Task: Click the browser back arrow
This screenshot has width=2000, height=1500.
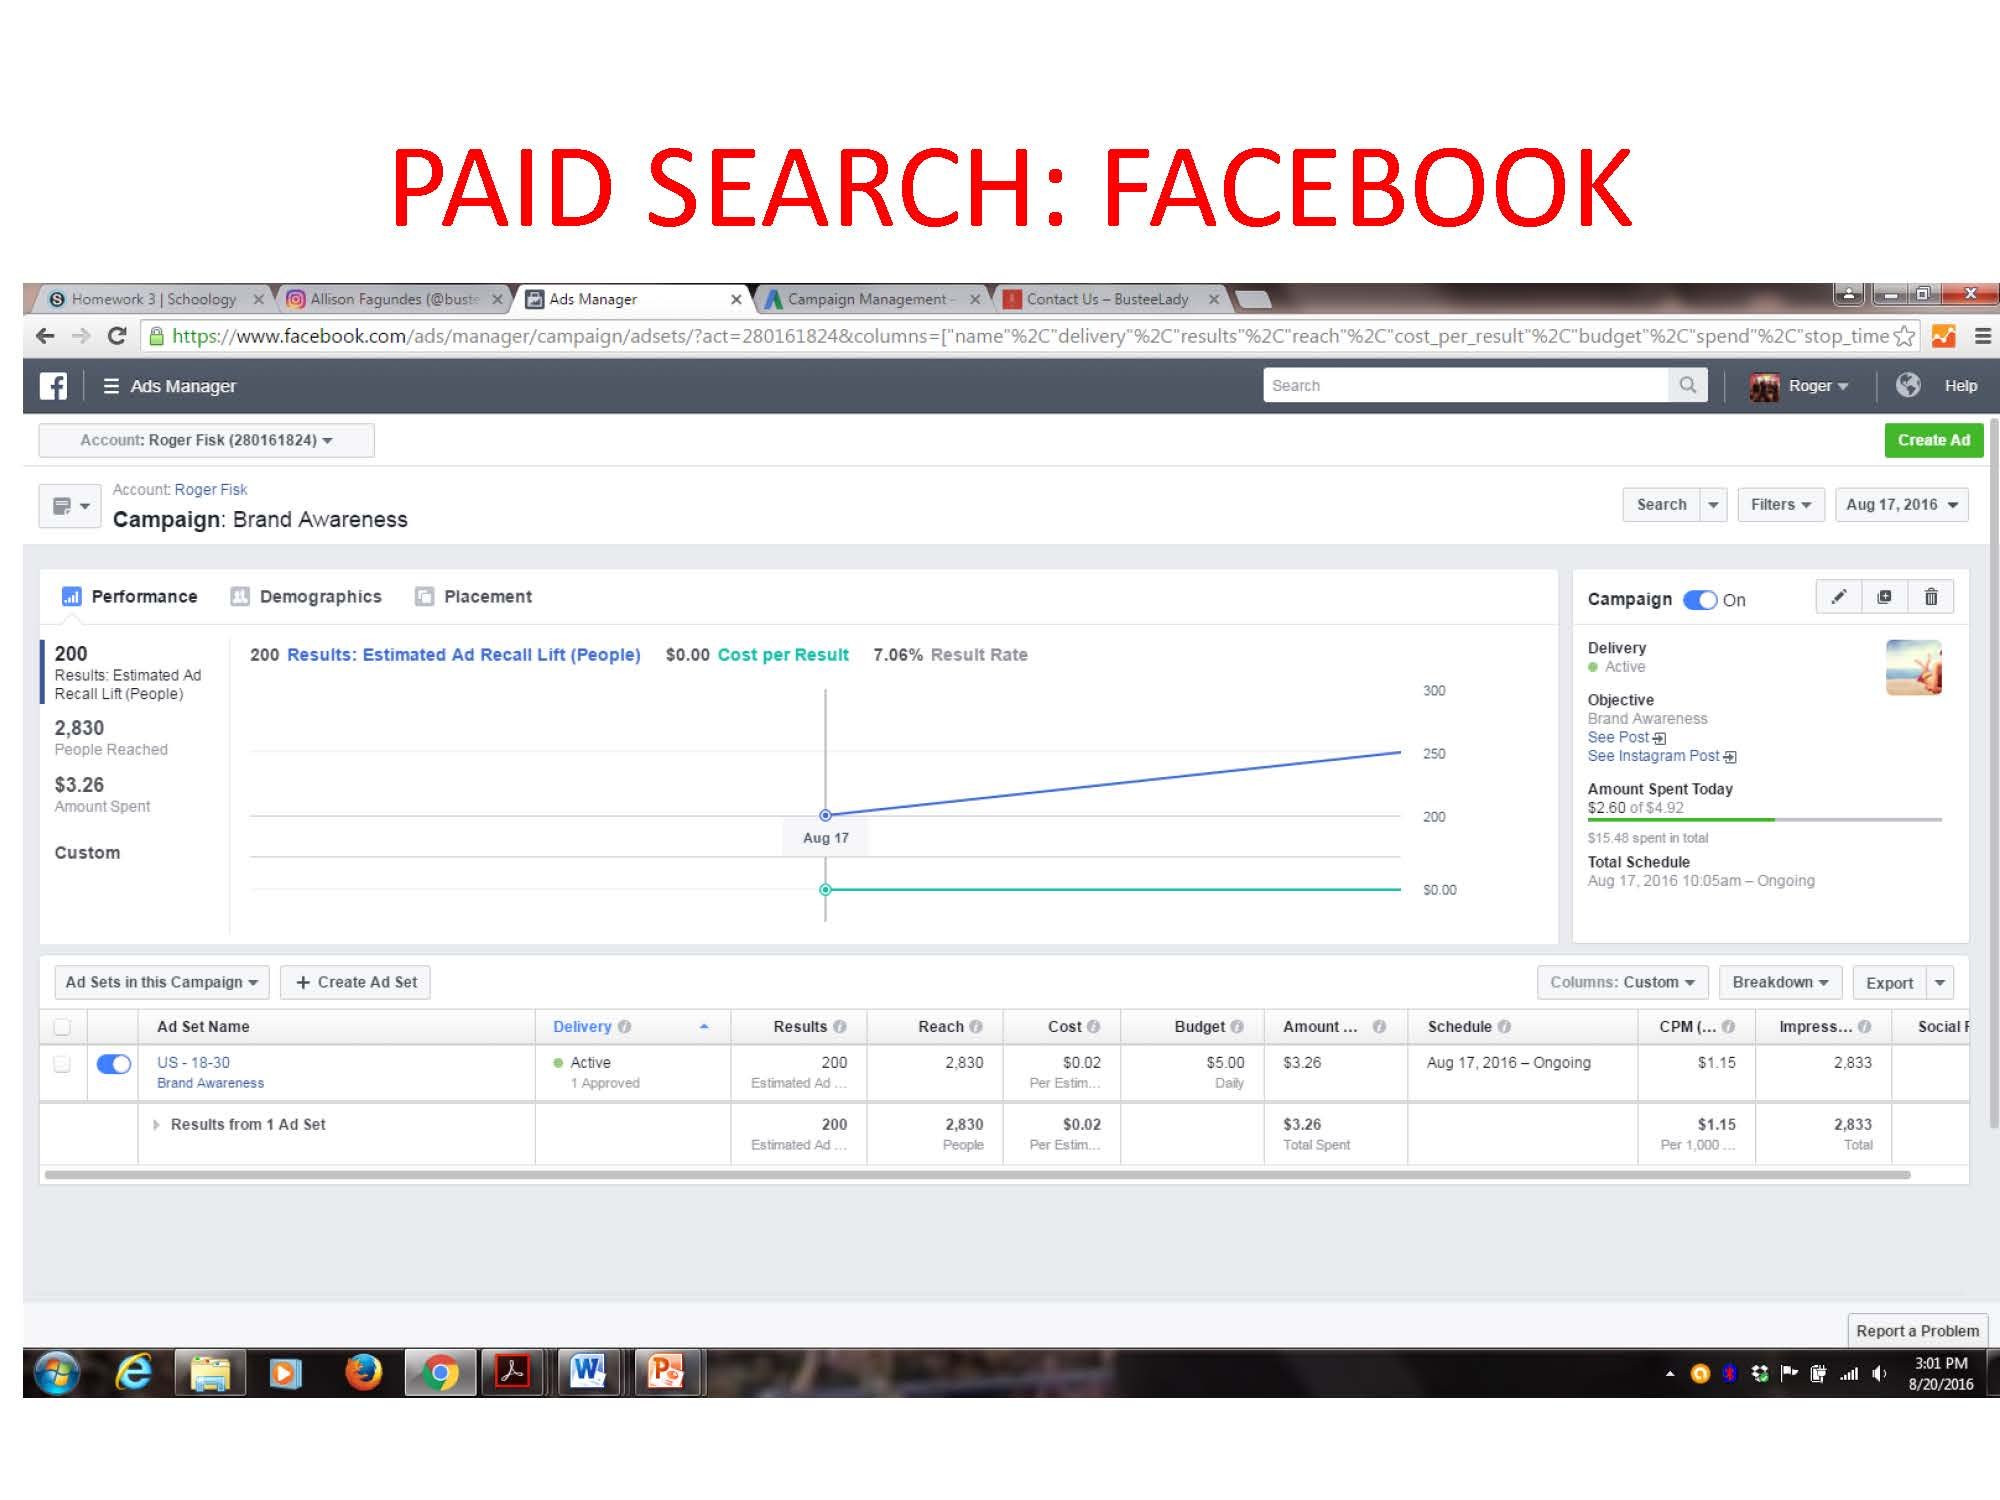Action: (x=45, y=336)
